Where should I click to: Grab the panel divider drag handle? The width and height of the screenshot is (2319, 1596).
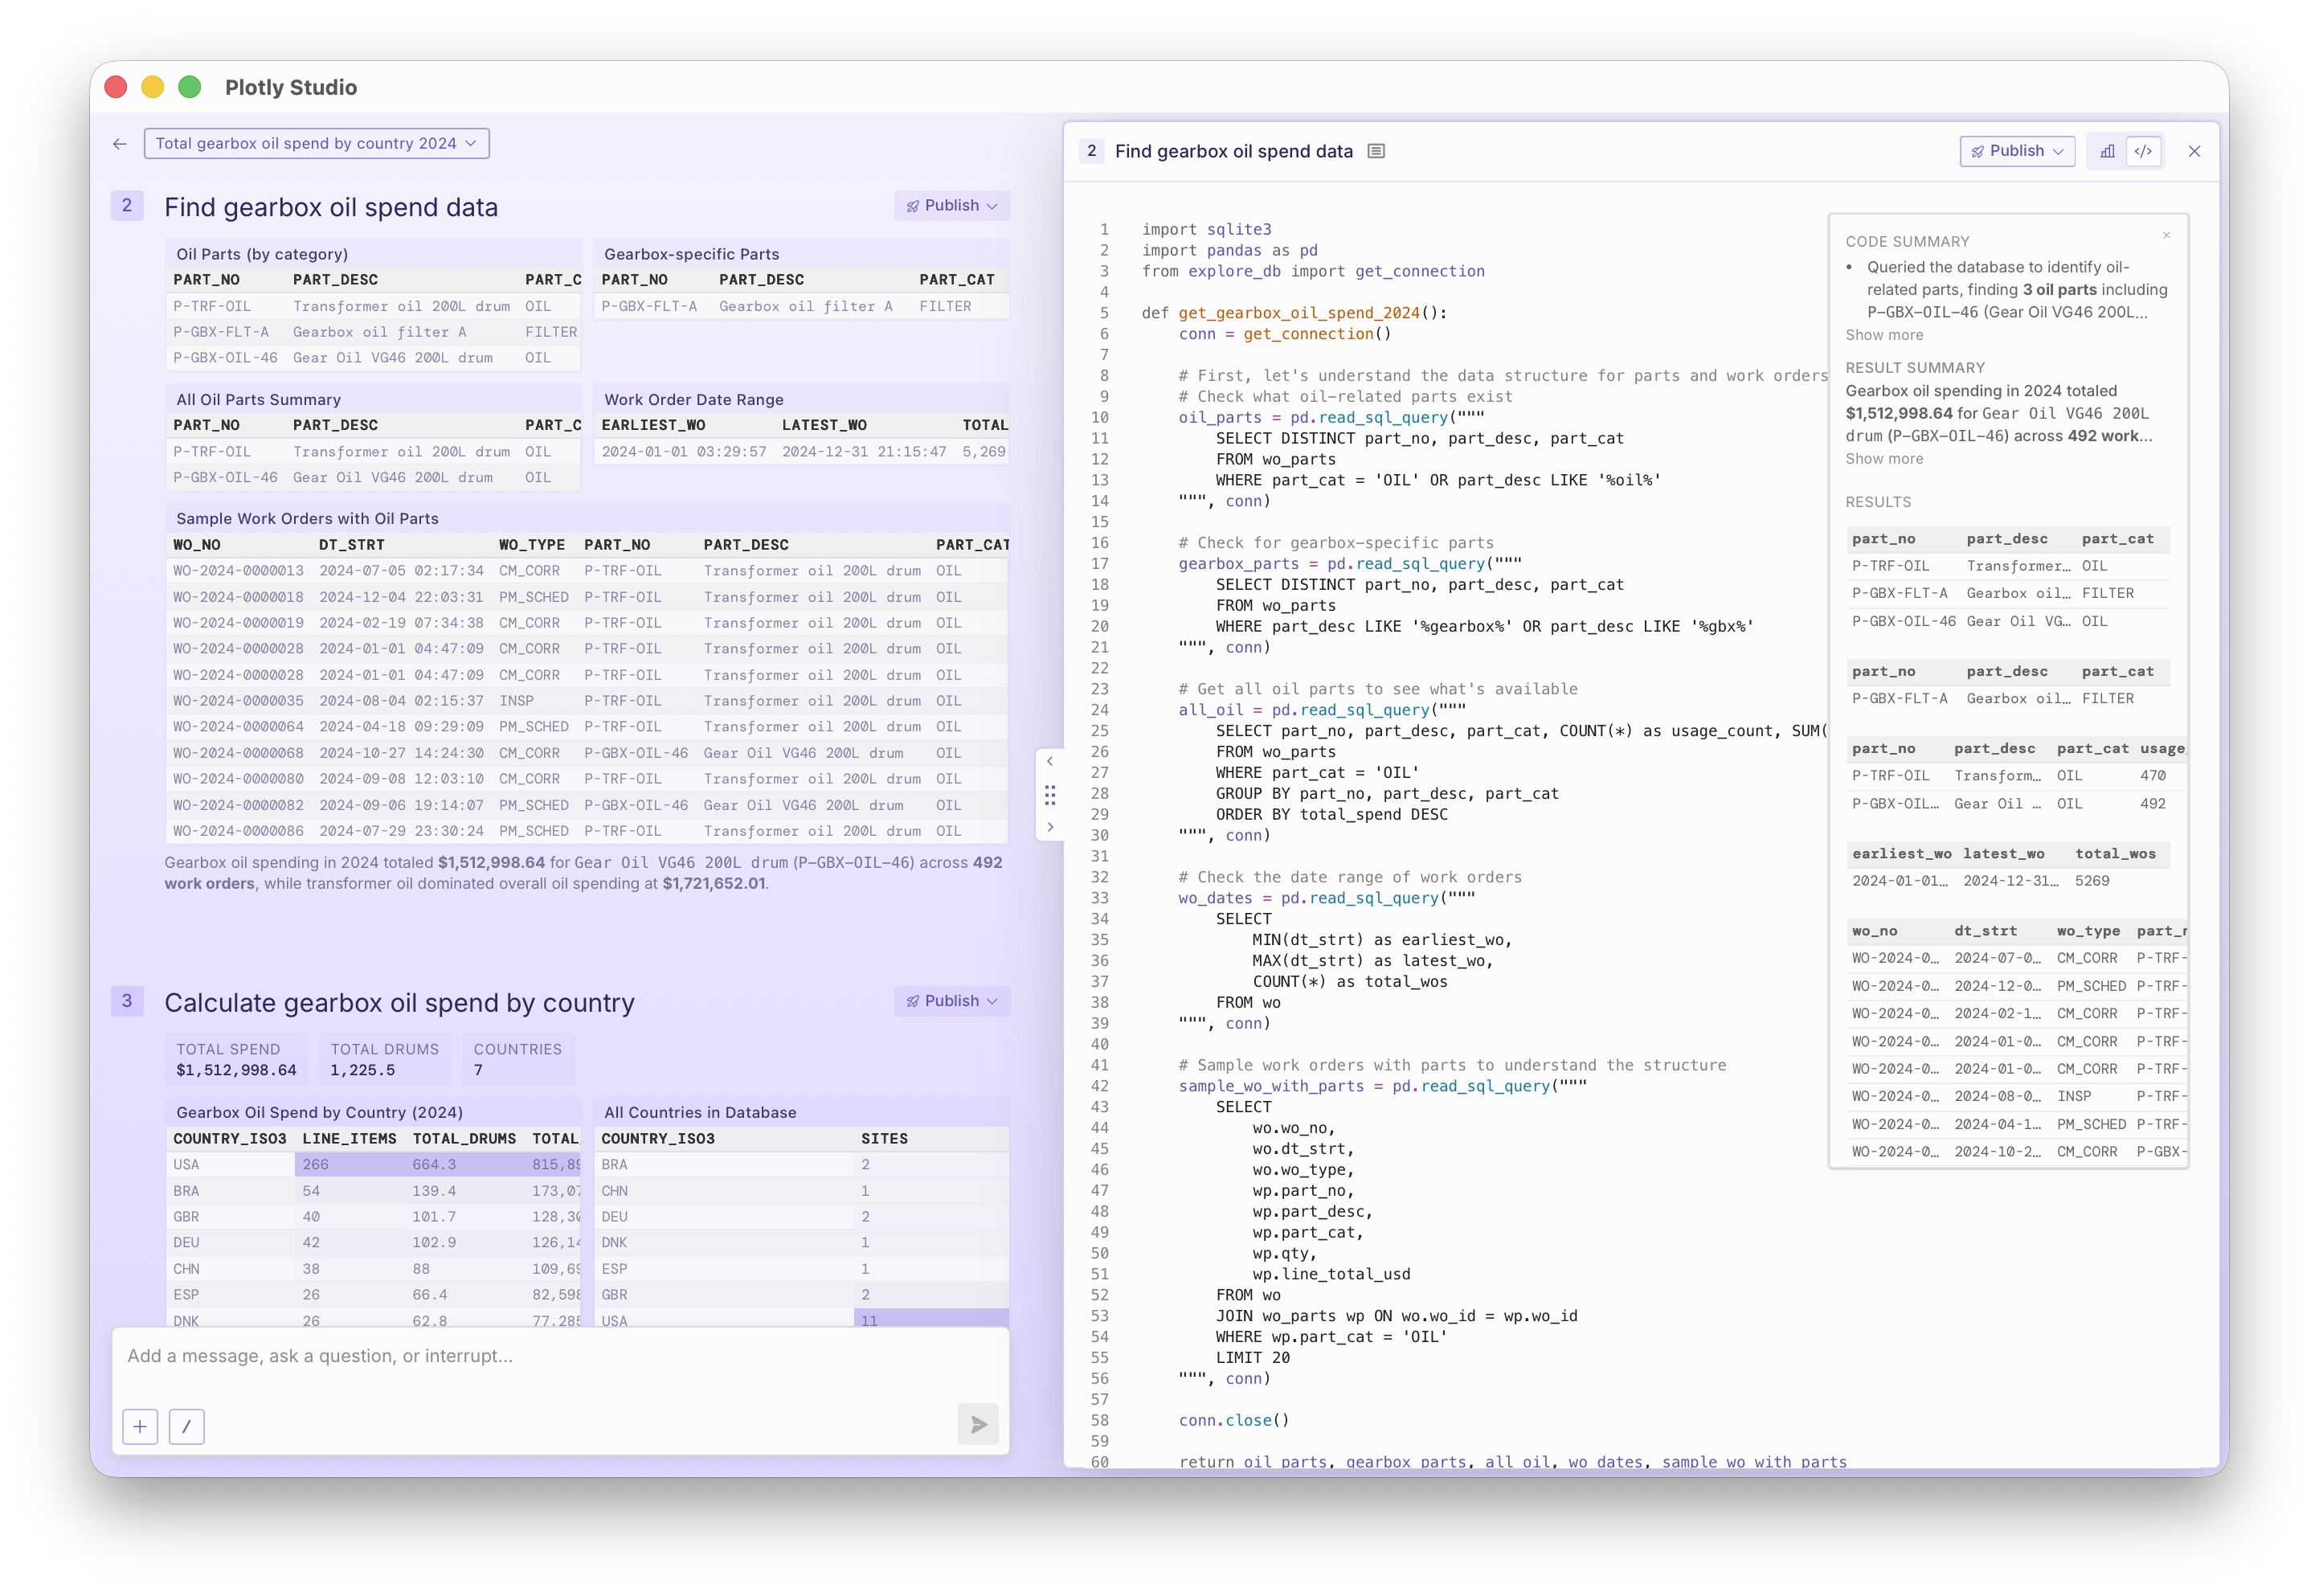pos(1050,795)
